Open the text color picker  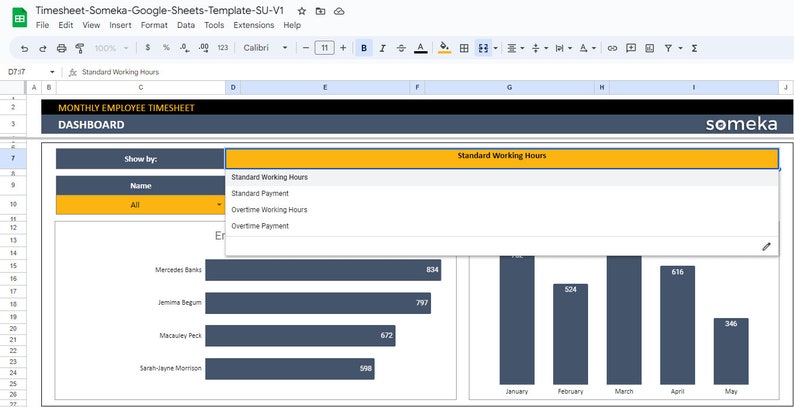[421, 48]
